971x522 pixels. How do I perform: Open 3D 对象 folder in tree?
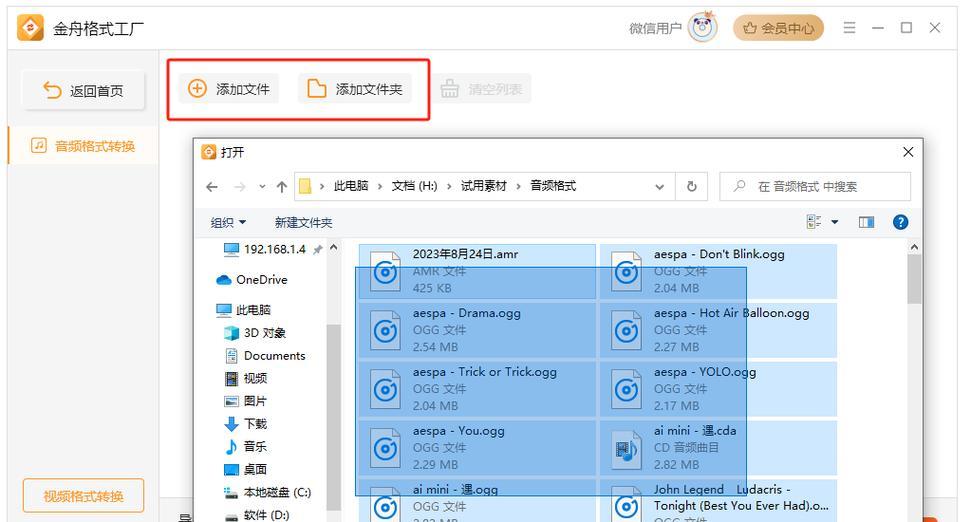255,333
